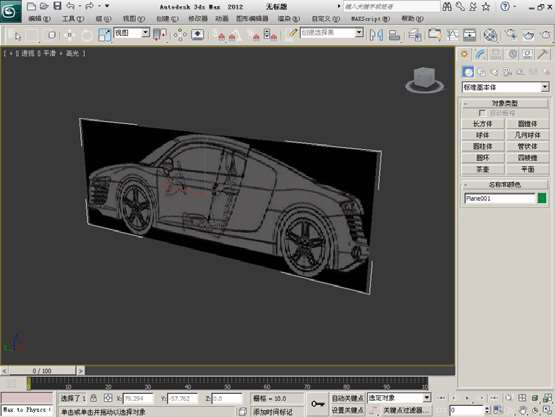Click the 长方体 box button

483,124
